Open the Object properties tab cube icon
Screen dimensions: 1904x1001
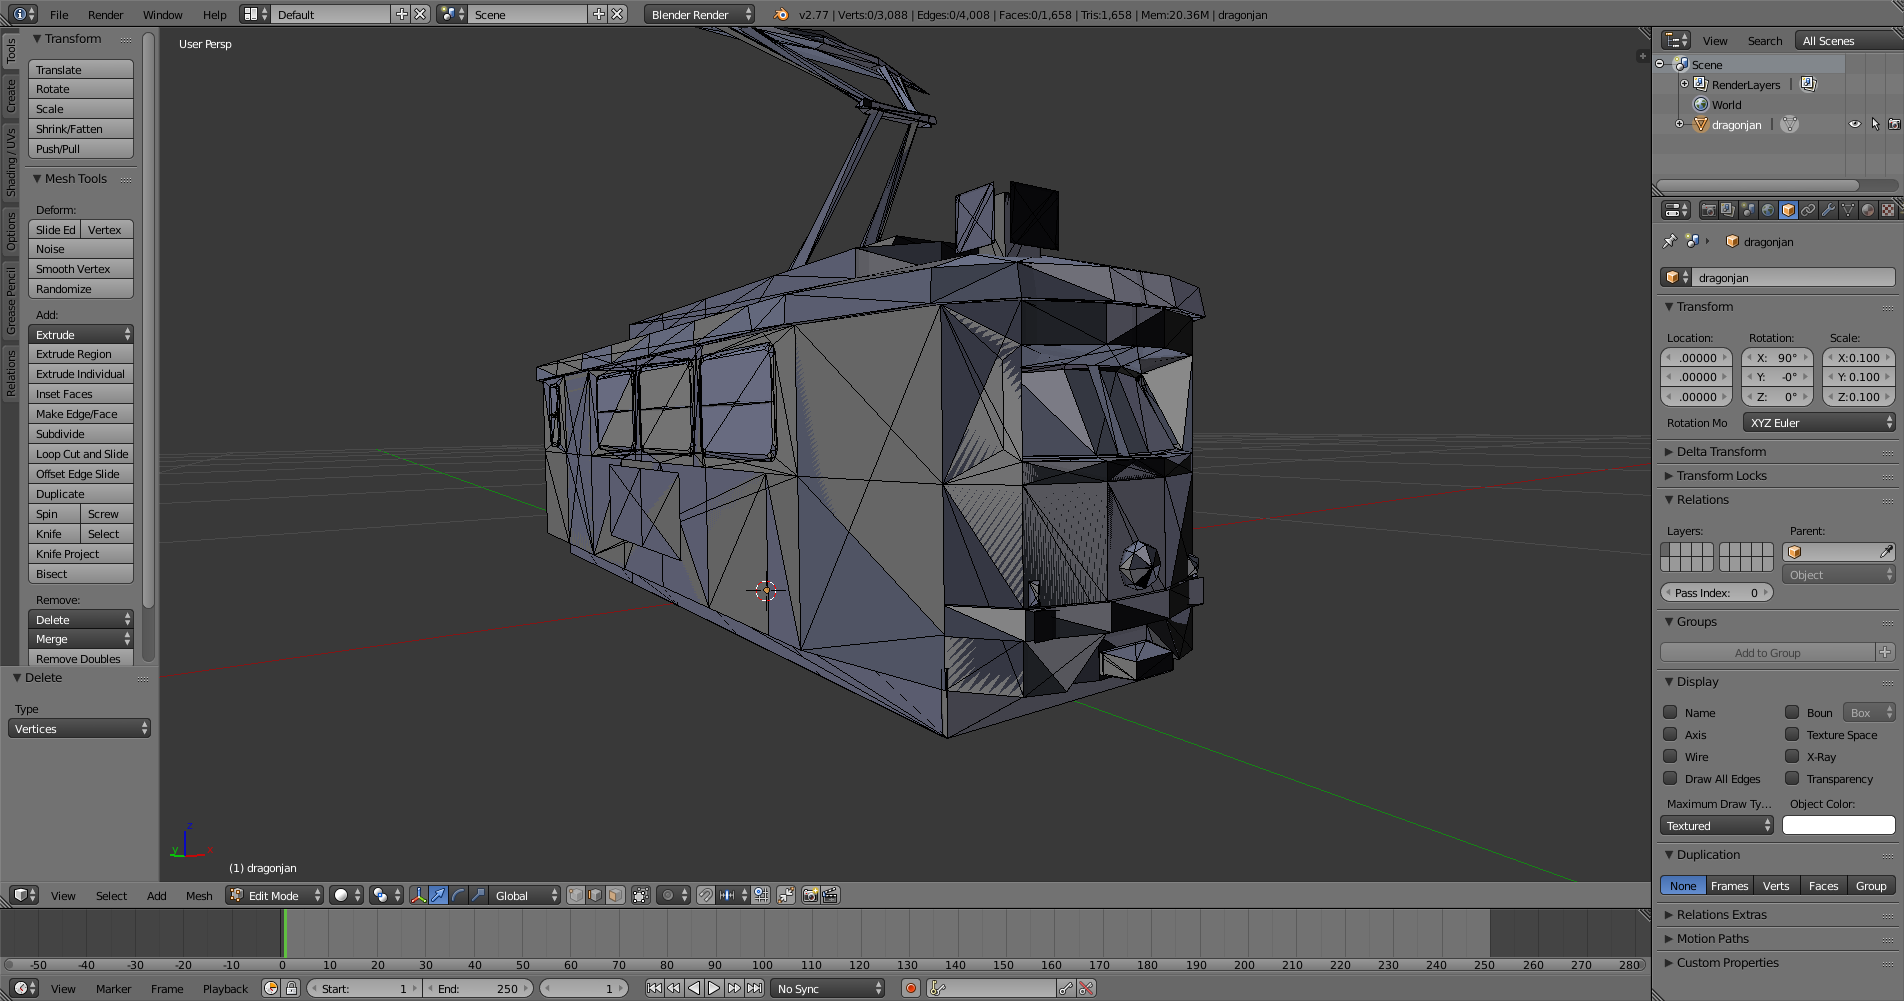pyautogui.click(x=1788, y=210)
